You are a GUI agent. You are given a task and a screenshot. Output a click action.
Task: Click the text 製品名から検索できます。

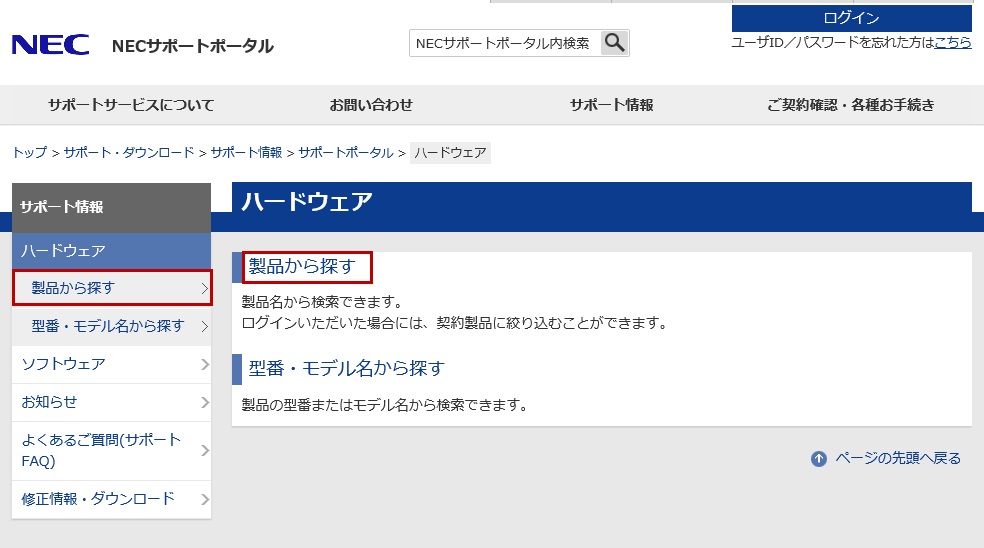pos(322,303)
